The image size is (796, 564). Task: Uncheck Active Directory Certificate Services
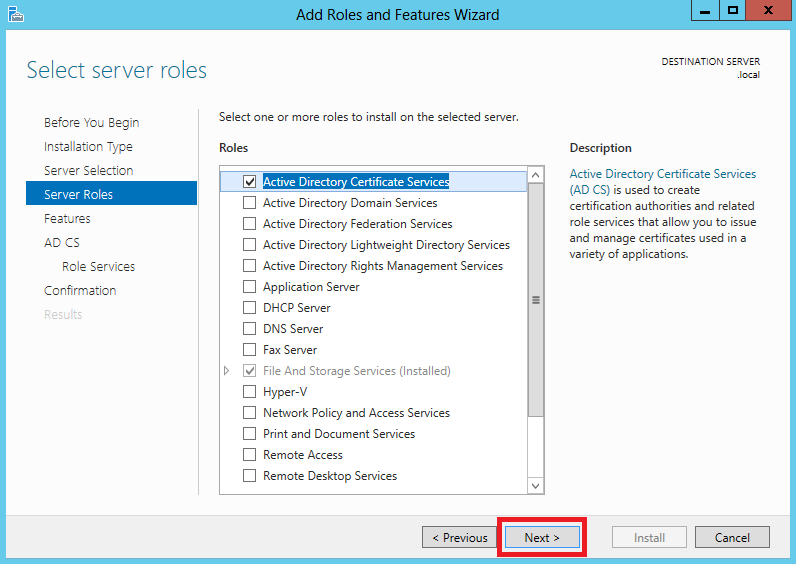[249, 182]
